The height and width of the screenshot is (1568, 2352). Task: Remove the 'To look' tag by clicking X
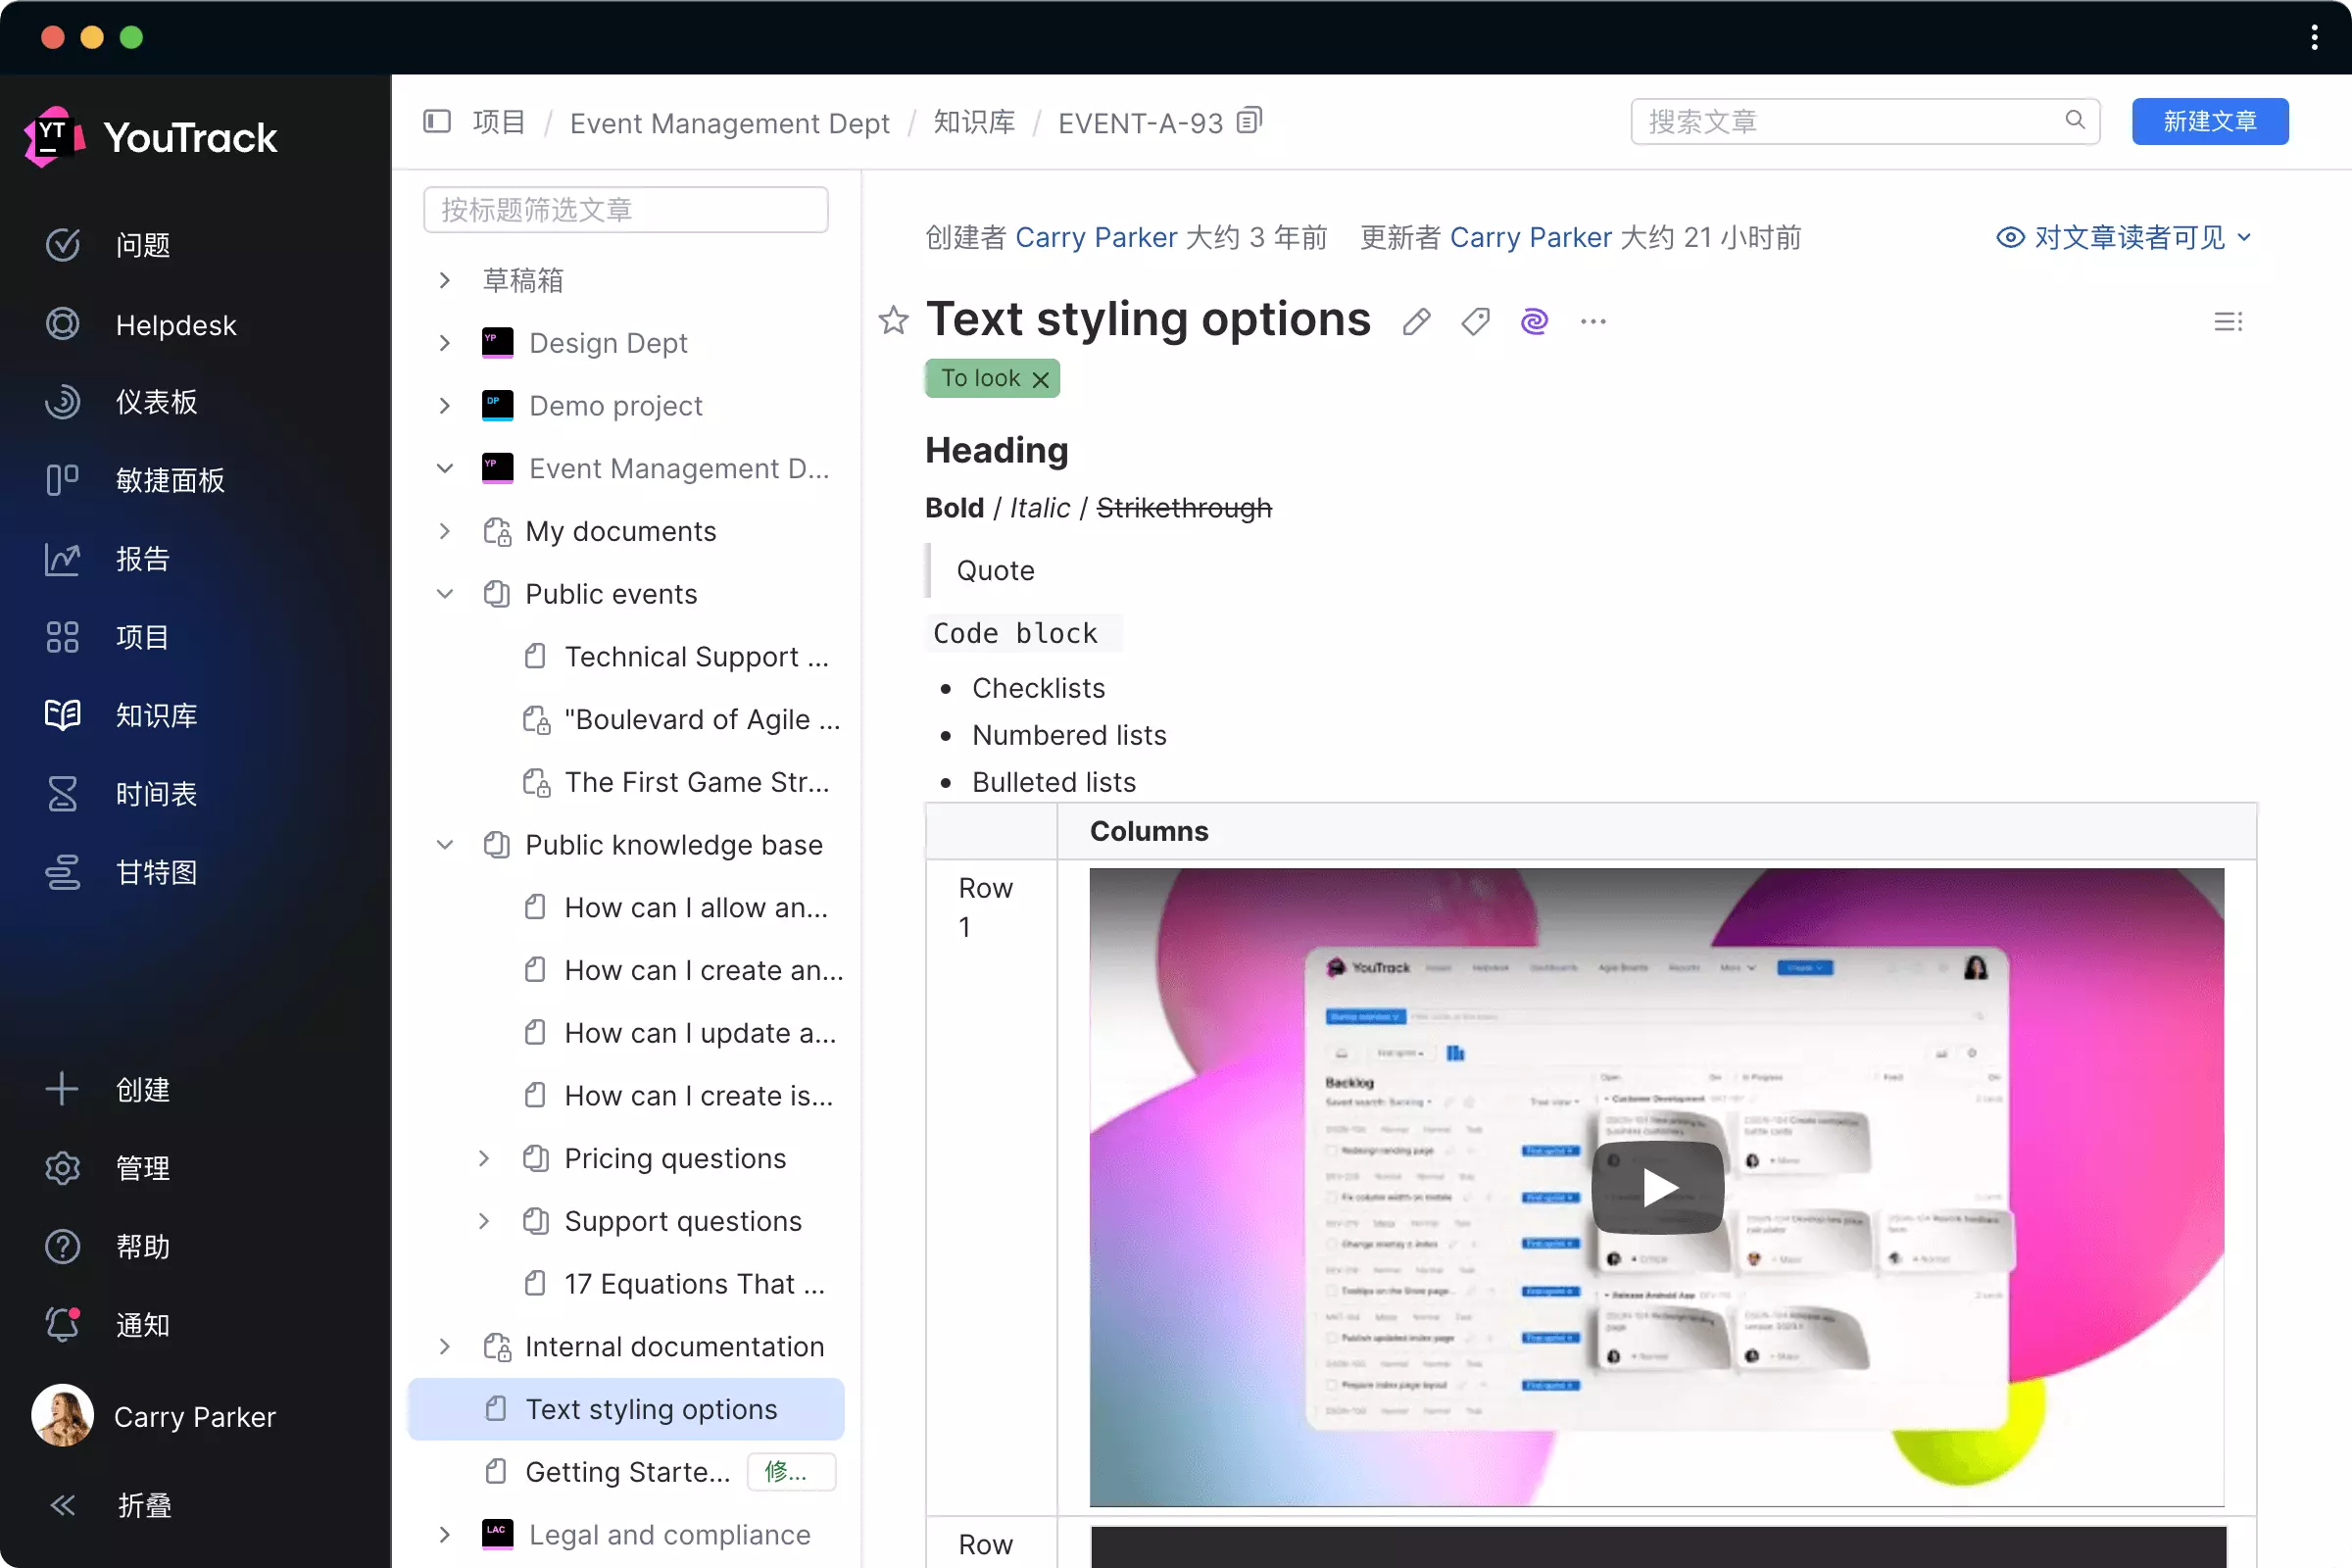1040,378
